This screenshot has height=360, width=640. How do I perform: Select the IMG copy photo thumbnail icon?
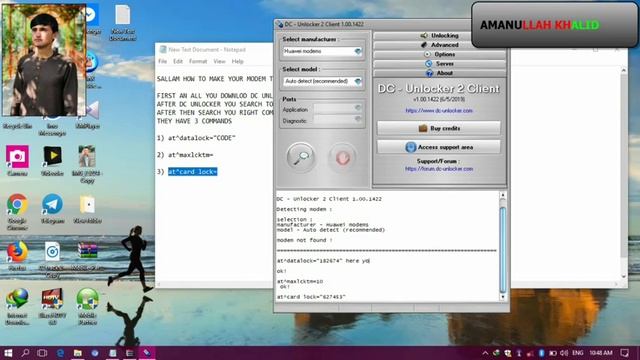point(87,164)
